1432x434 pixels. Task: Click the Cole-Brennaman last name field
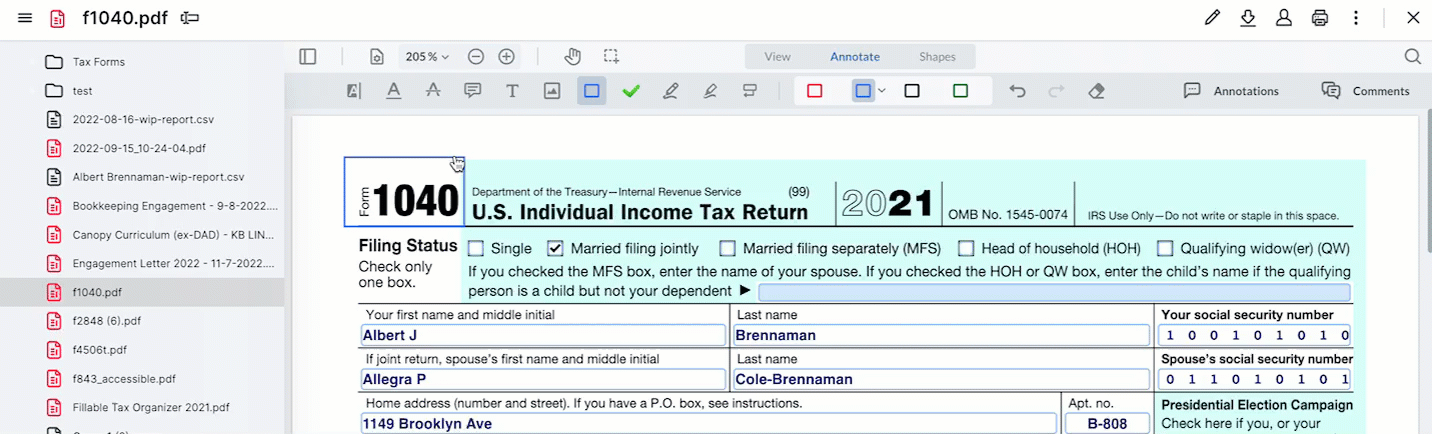click(941, 379)
